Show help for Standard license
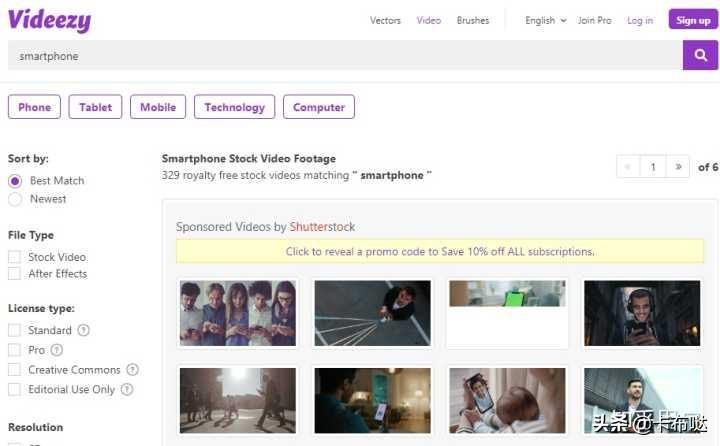The height and width of the screenshot is (446, 720). 84,330
